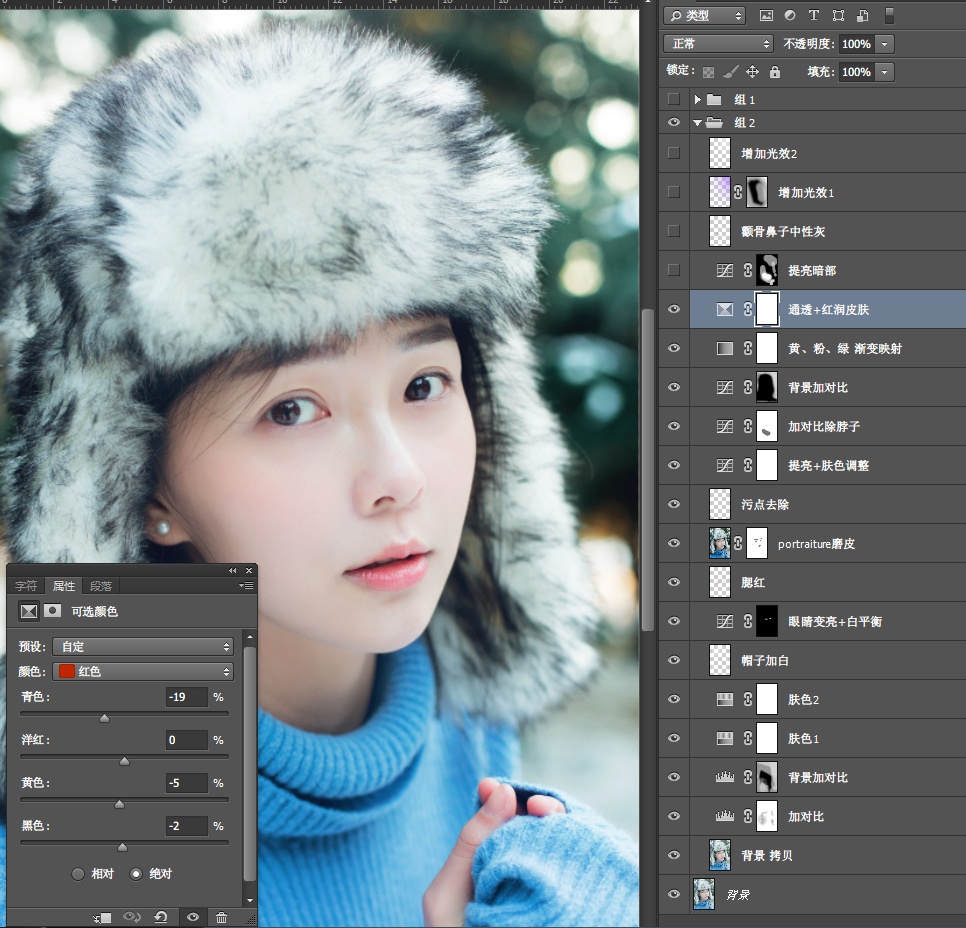Switch to the 属性 tab
The width and height of the screenshot is (966, 928).
tap(63, 585)
